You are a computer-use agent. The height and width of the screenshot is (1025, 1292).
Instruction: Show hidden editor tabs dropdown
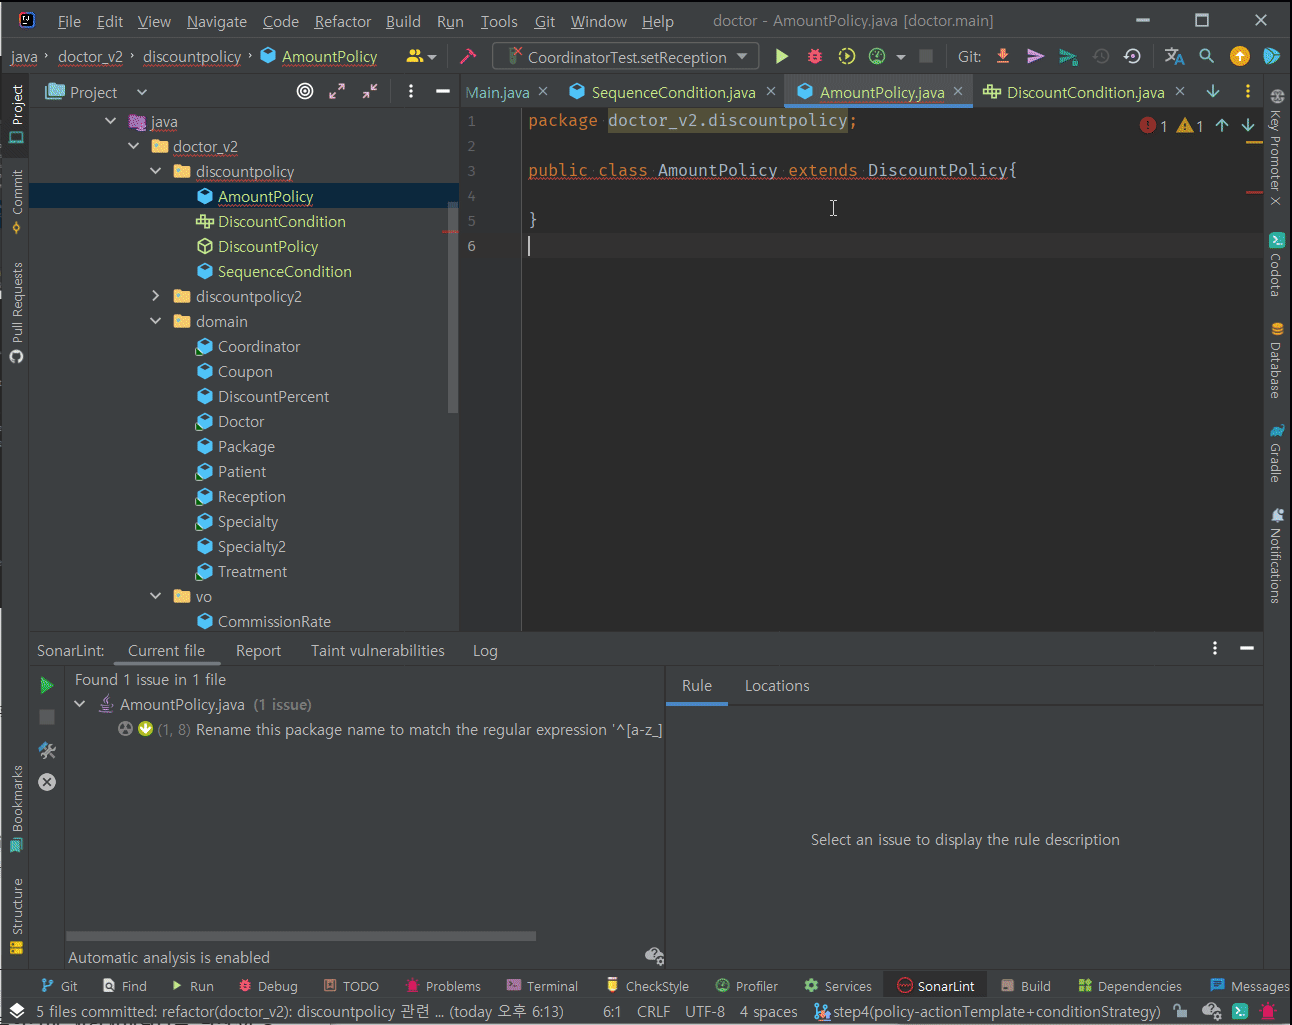coord(1213,91)
